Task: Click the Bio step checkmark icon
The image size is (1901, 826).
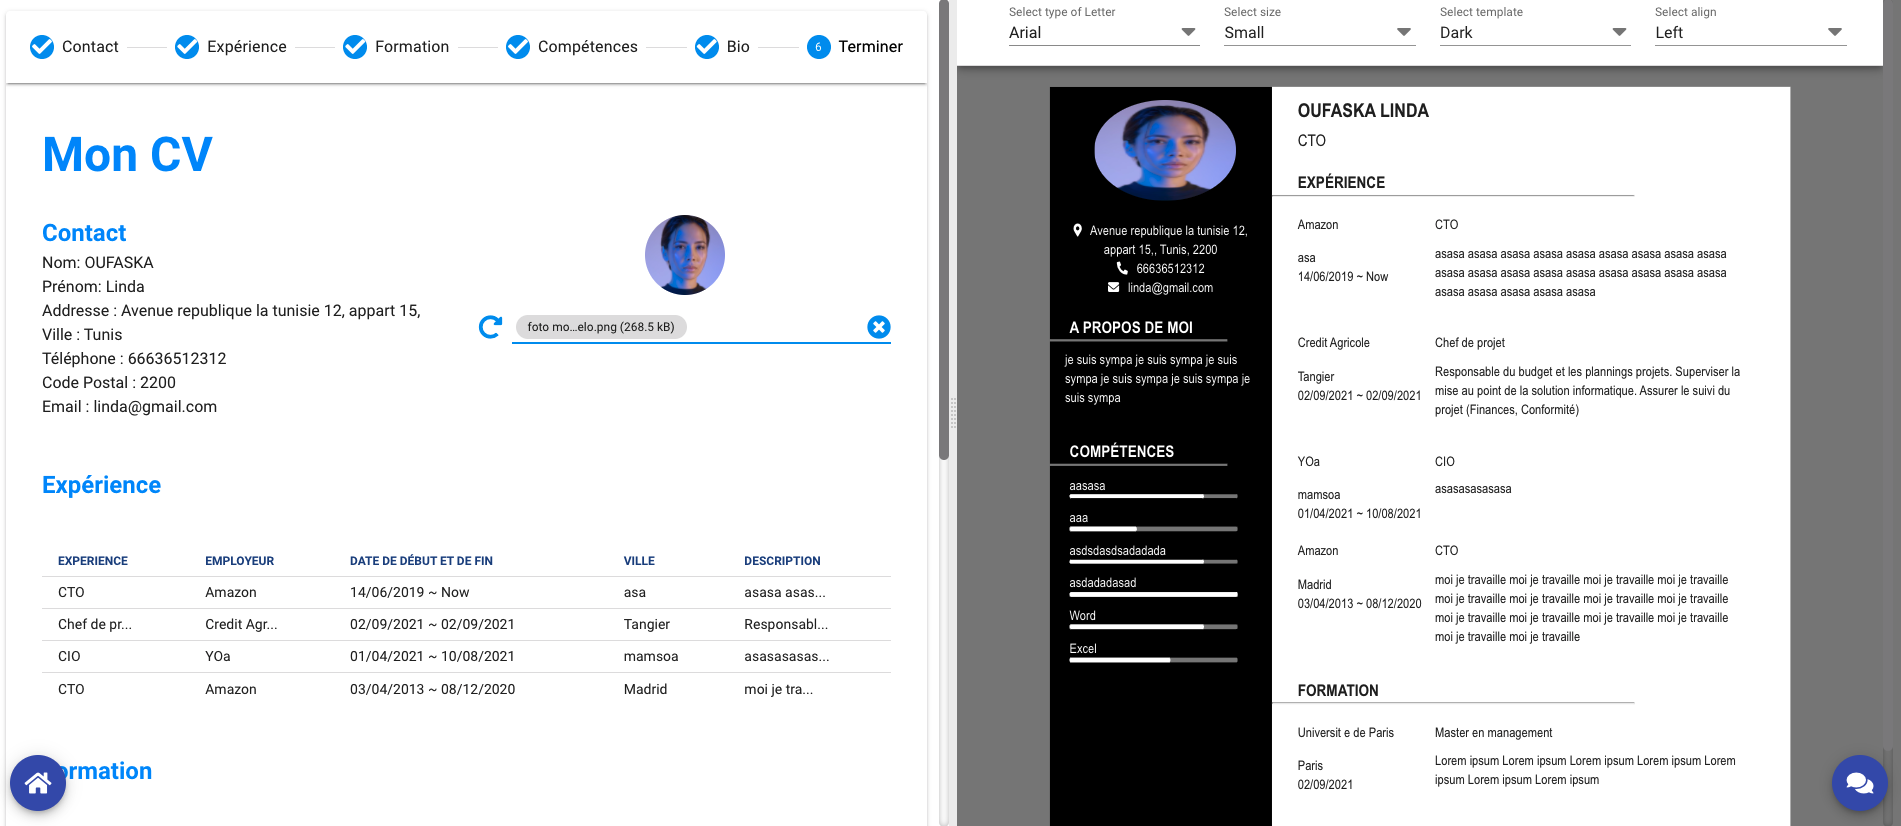Action: click(x=707, y=47)
